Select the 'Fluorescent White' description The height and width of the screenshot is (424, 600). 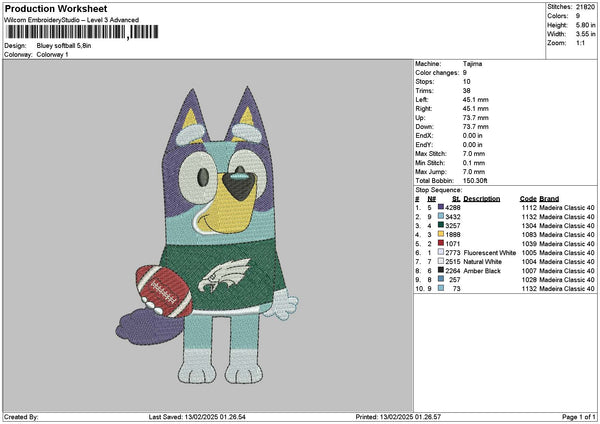(x=490, y=253)
